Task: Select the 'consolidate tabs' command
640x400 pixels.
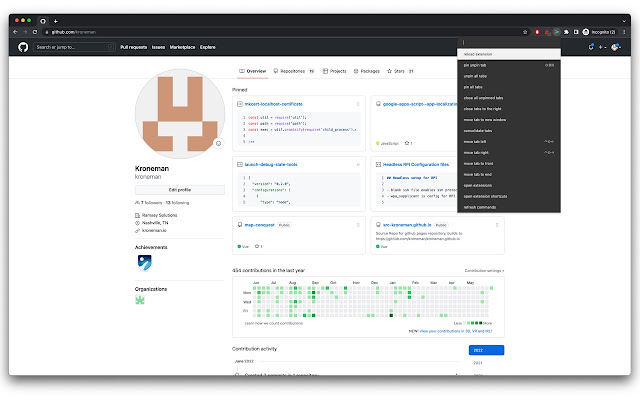Action: (x=509, y=131)
